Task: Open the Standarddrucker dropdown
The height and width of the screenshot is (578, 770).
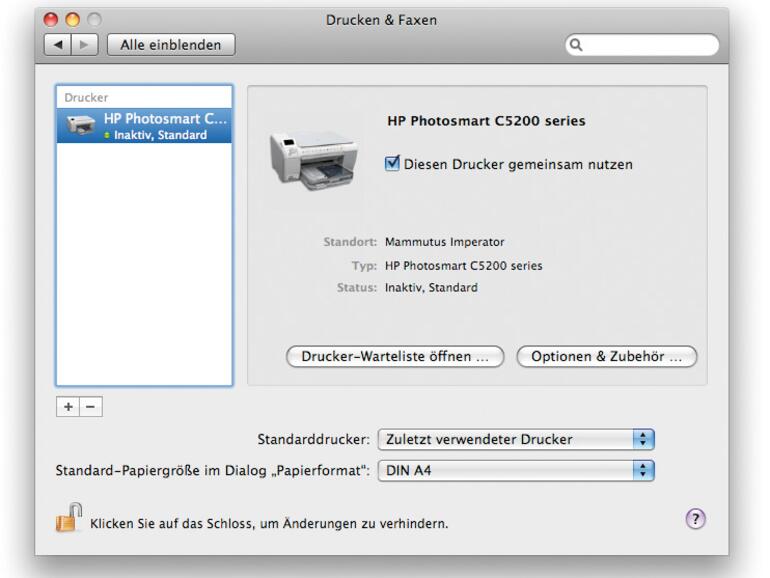Action: (515, 439)
